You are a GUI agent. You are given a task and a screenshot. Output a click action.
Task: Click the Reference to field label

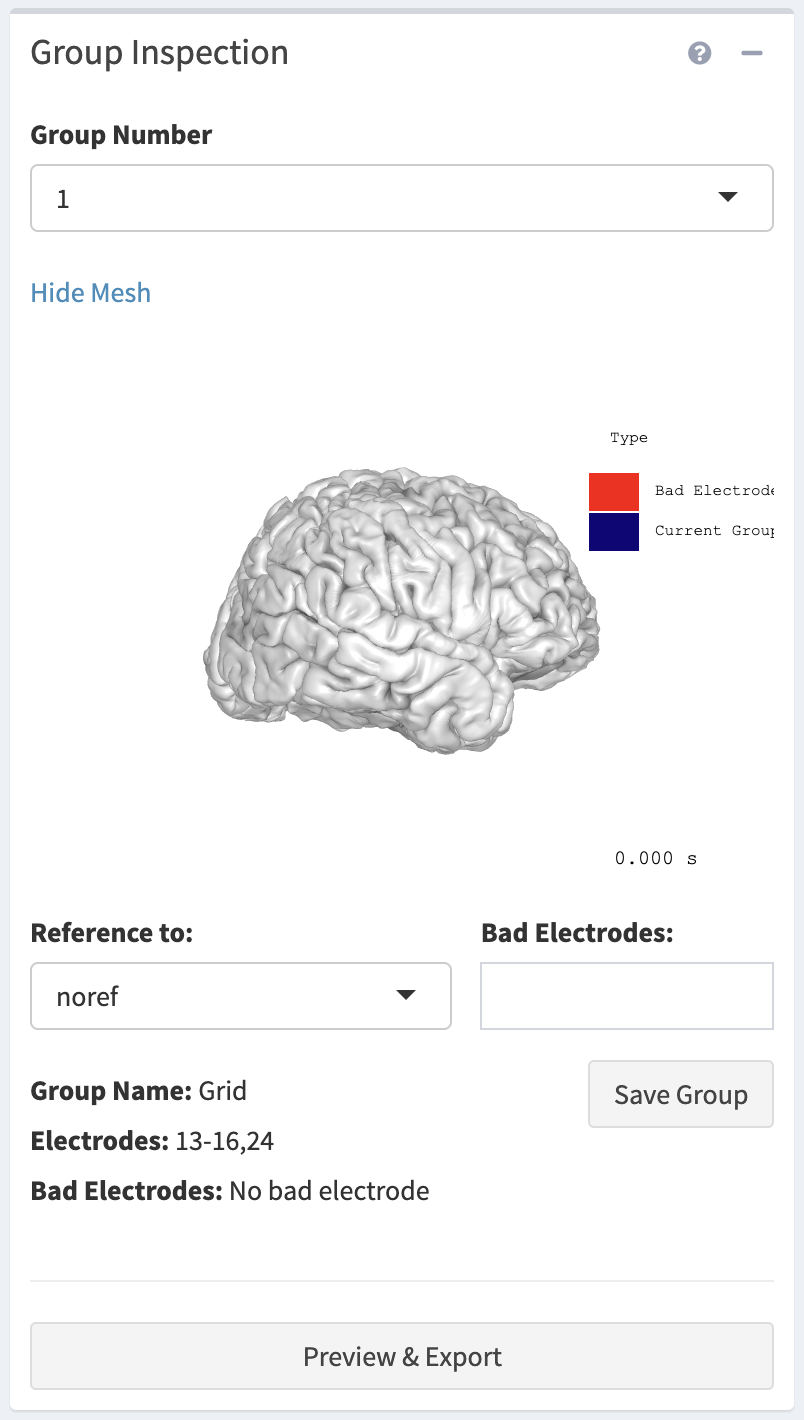click(x=112, y=933)
